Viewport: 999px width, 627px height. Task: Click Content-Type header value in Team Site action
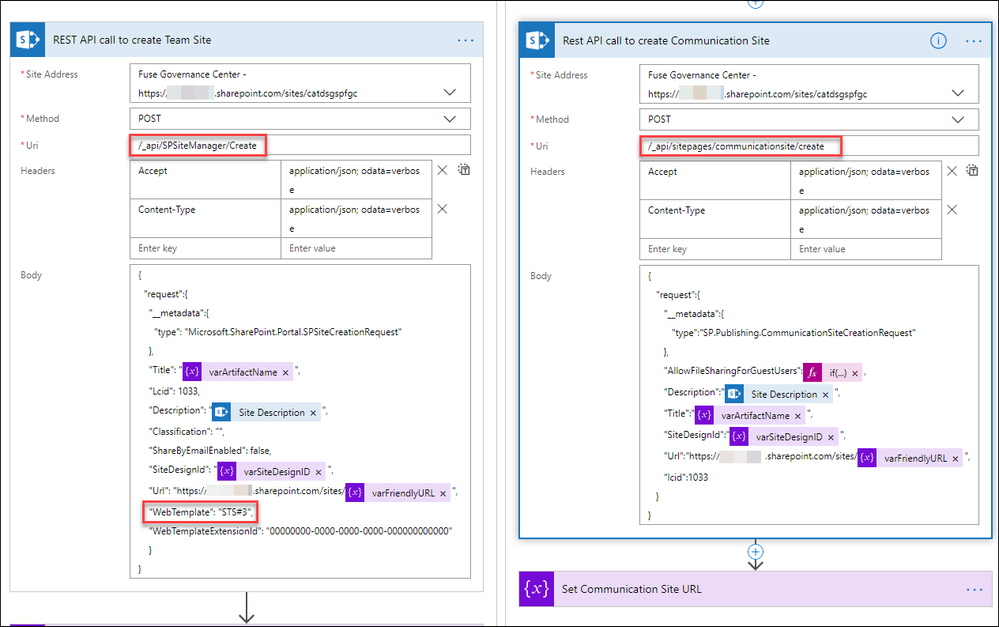pos(356,219)
